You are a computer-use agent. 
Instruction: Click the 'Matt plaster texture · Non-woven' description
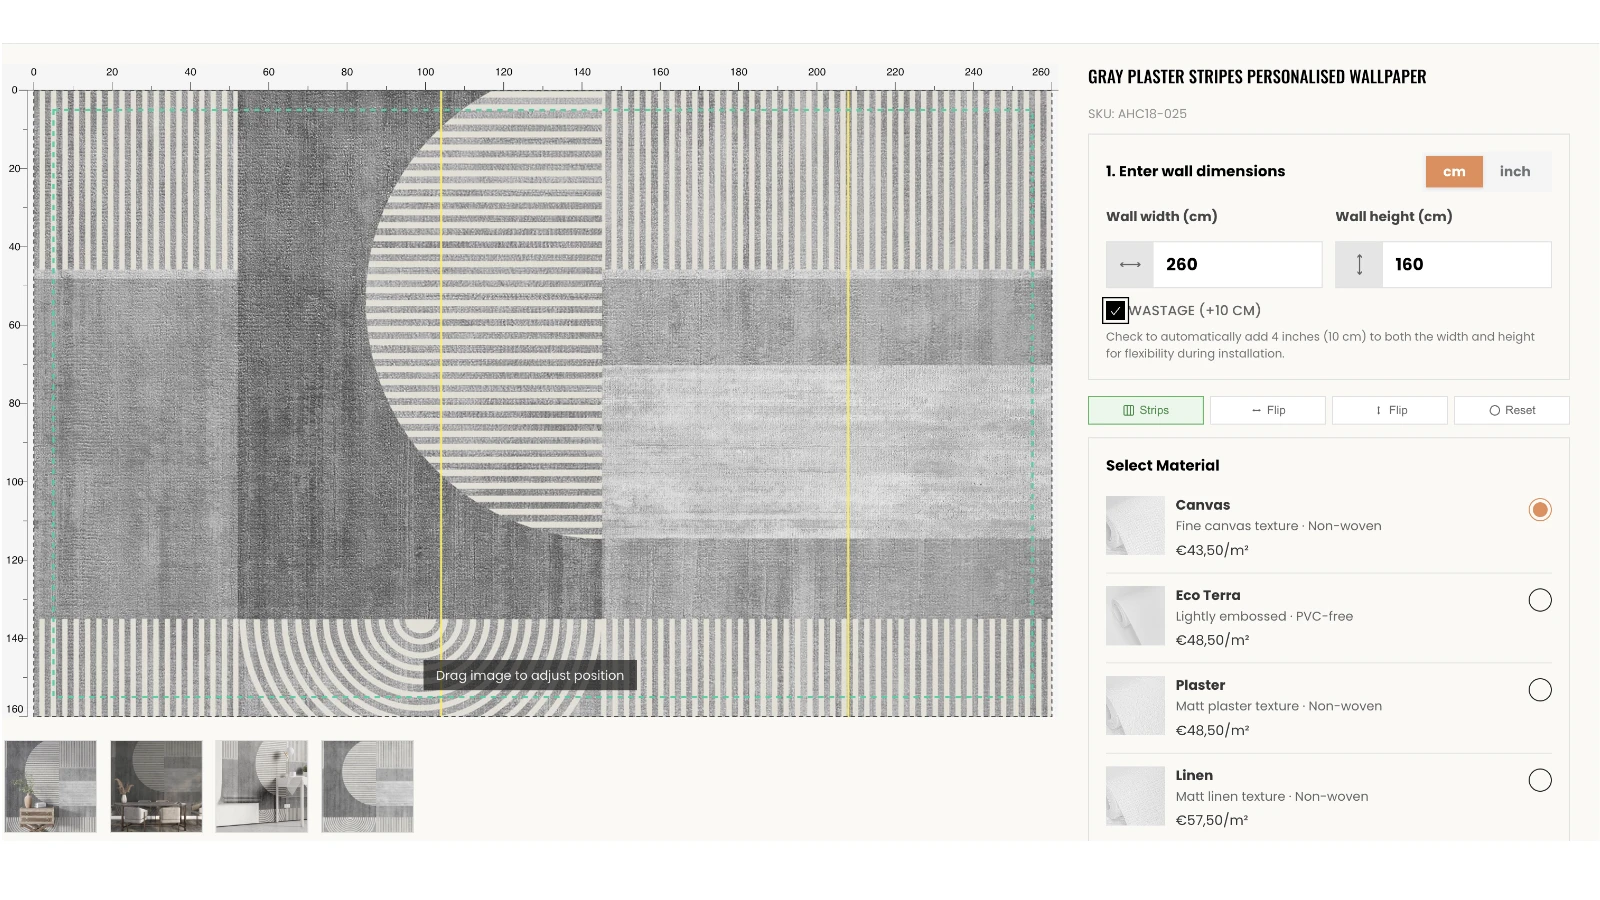click(1279, 706)
